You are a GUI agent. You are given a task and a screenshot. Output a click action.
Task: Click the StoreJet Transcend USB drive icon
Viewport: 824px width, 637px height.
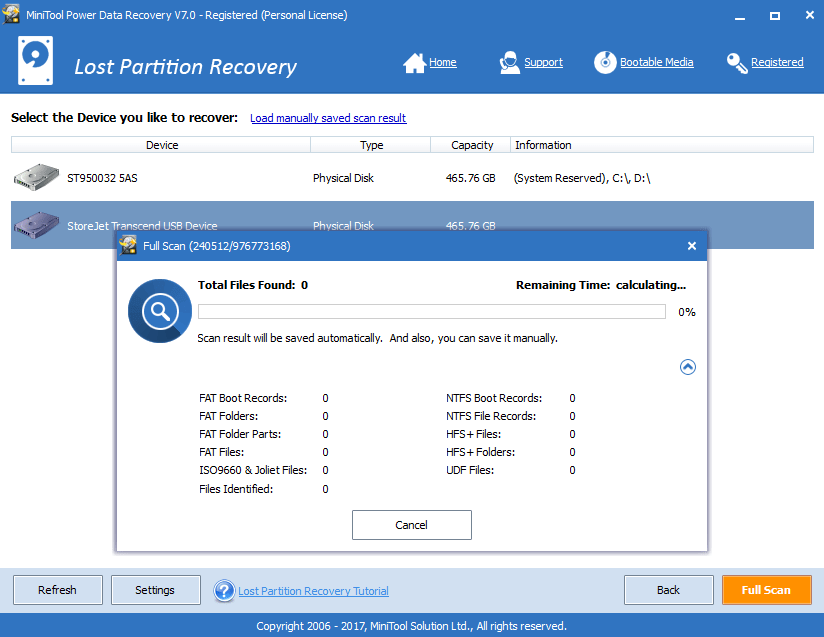(x=36, y=225)
